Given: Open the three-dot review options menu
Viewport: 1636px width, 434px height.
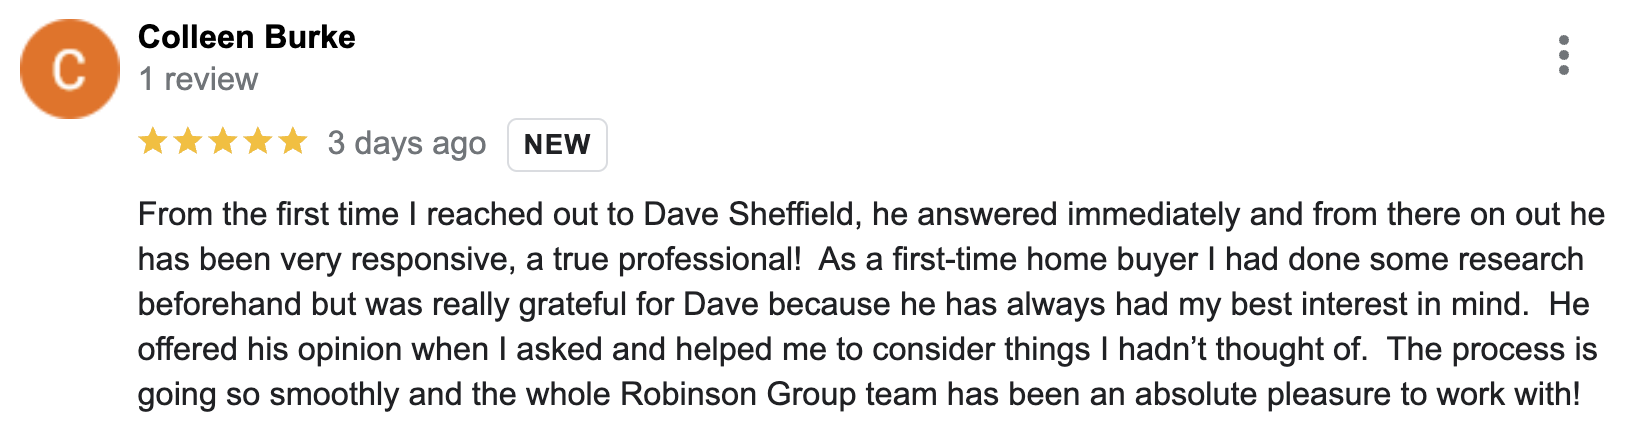Looking at the screenshot, I should pos(1564,55).
